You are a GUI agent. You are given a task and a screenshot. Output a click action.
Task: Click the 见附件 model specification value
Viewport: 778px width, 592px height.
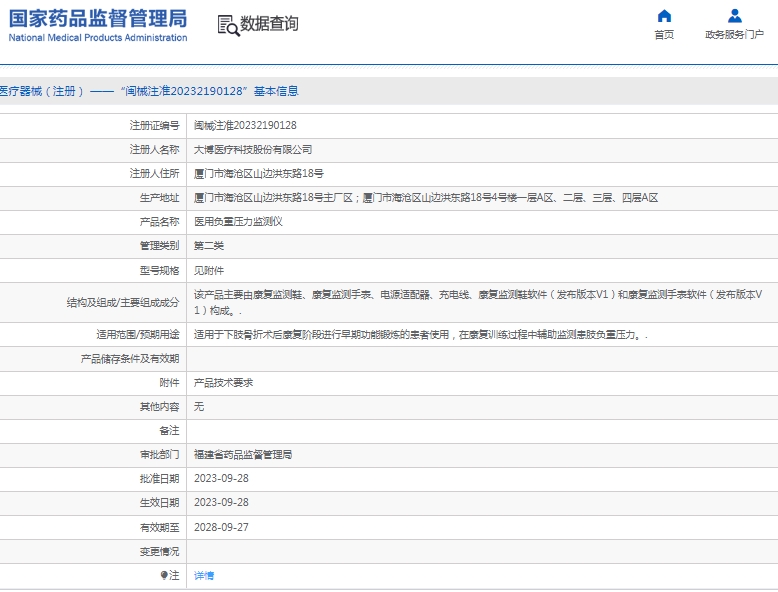click(x=208, y=270)
